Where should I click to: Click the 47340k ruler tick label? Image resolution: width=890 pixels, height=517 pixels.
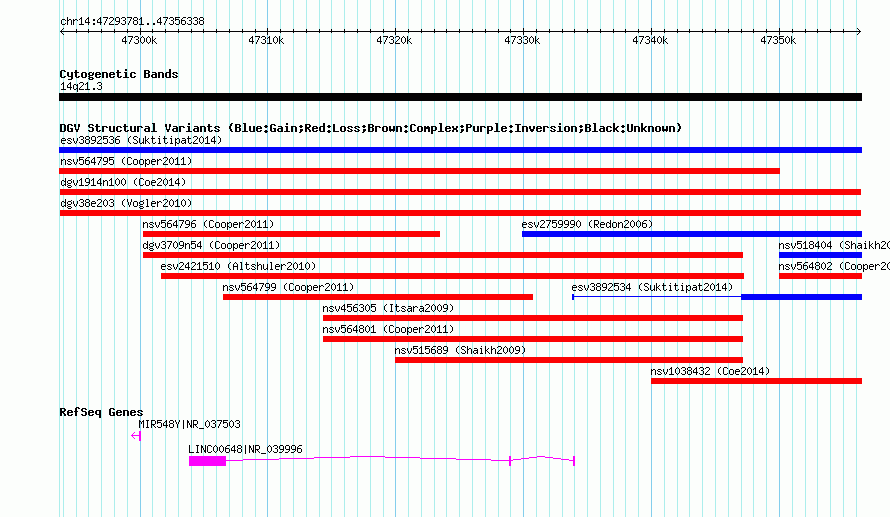point(650,40)
